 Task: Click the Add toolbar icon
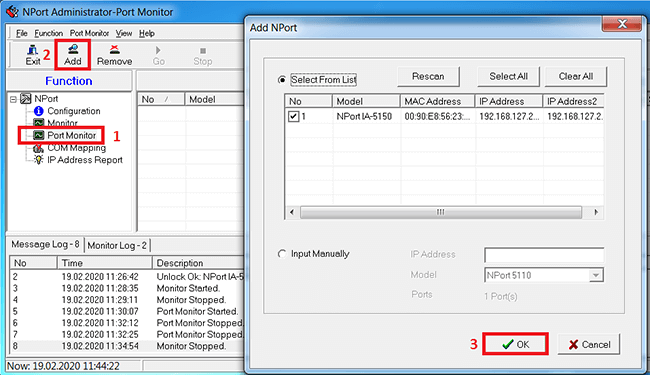click(x=73, y=55)
